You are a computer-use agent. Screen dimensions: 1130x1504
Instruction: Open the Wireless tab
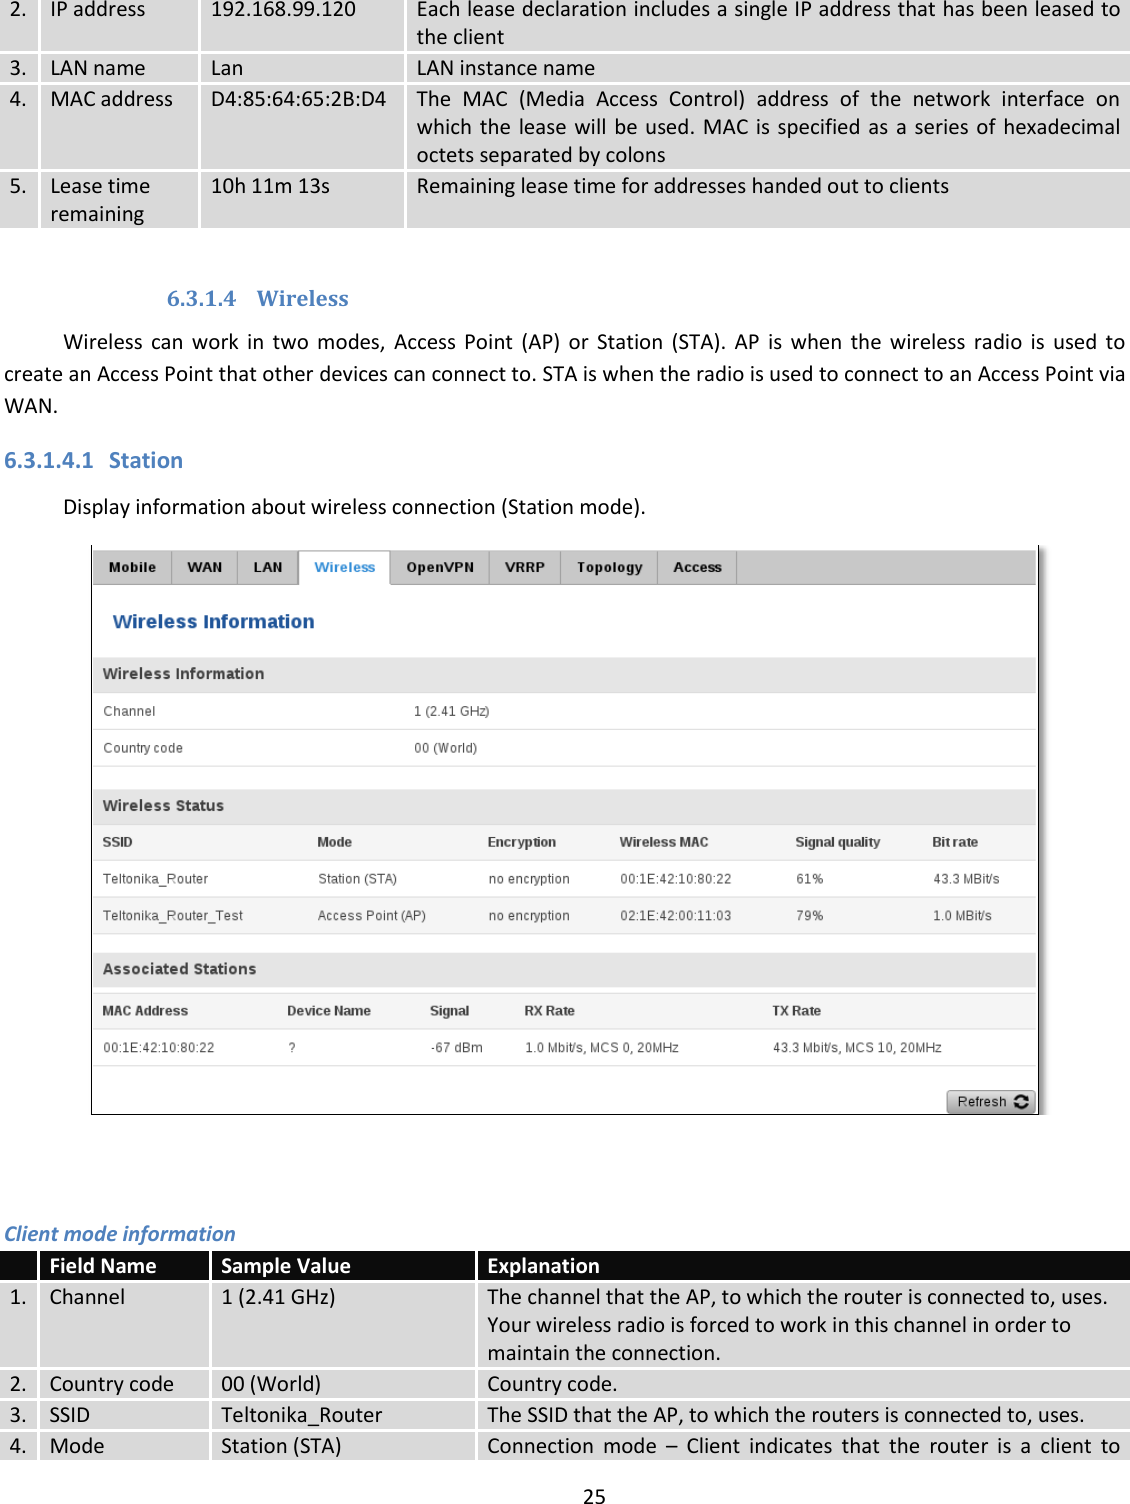pyautogui.click(x=343, y=567)
